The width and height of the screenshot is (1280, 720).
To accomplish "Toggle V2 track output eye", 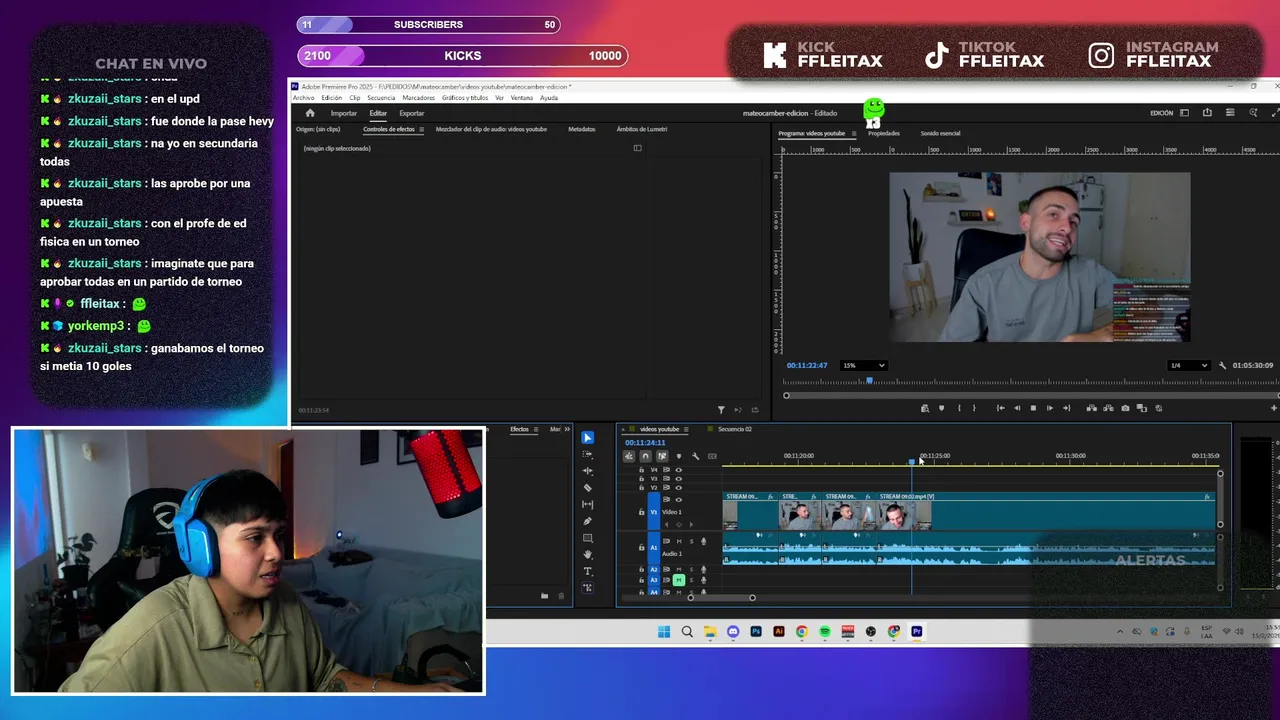I will (679, 488).
